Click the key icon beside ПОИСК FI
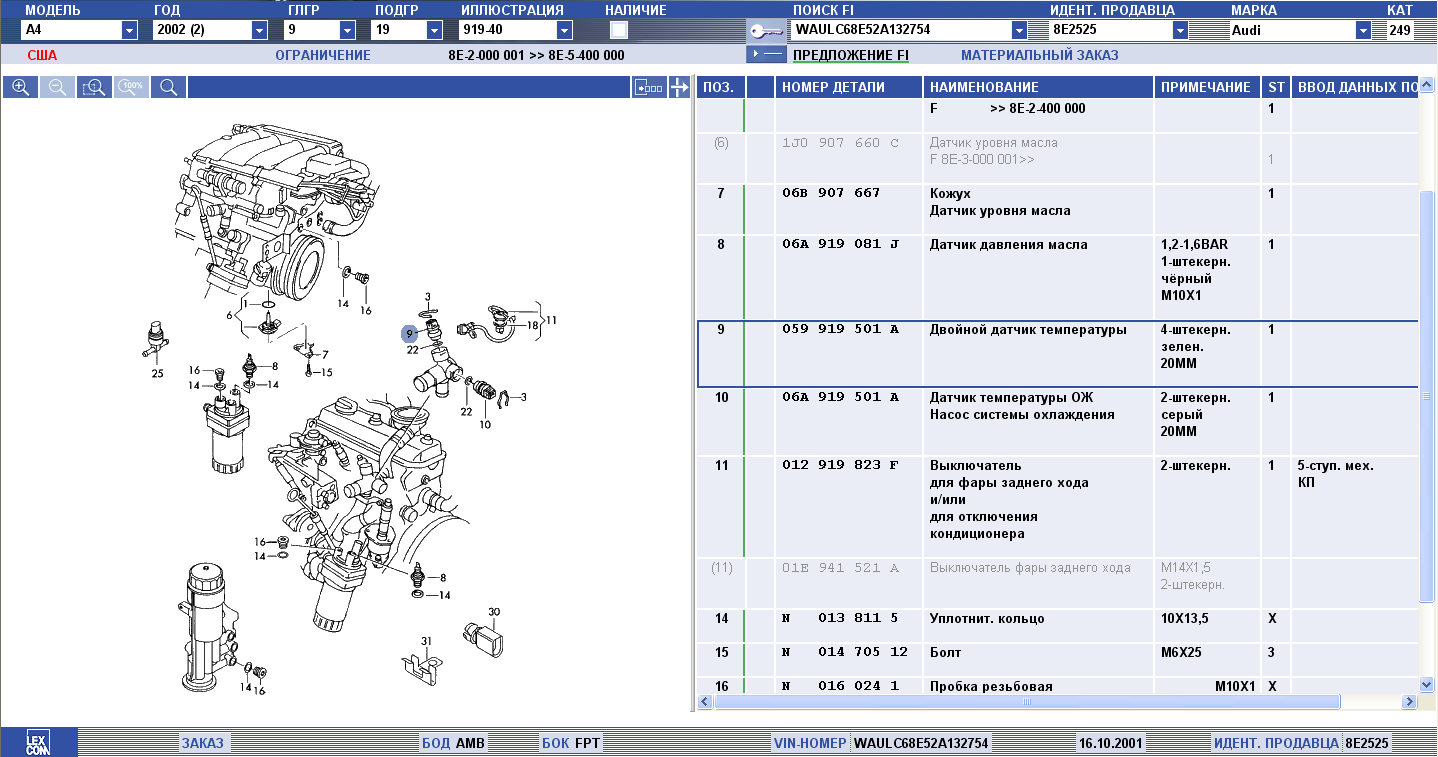The height and width of the screenshot is (757, 1438). 765,30
